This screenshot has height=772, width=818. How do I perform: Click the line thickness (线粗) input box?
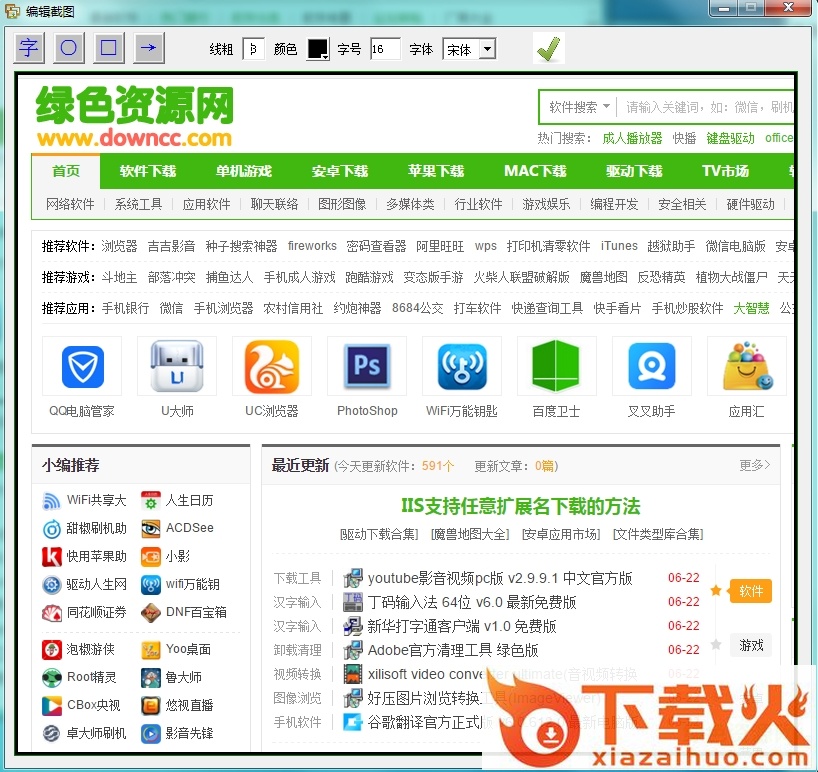[x=254, y=49]
